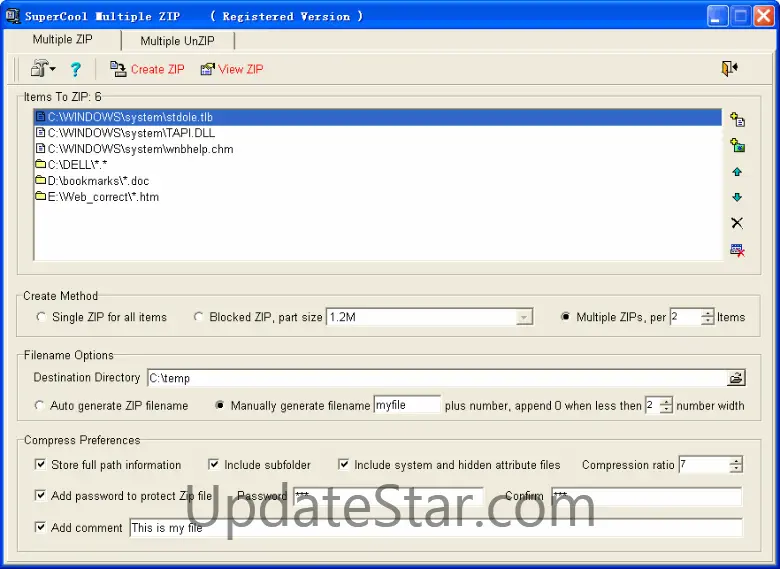The height and width of the screenshot is (569, 780).
Task: Click the add folder icon beside list
Action: pos(737,145)
